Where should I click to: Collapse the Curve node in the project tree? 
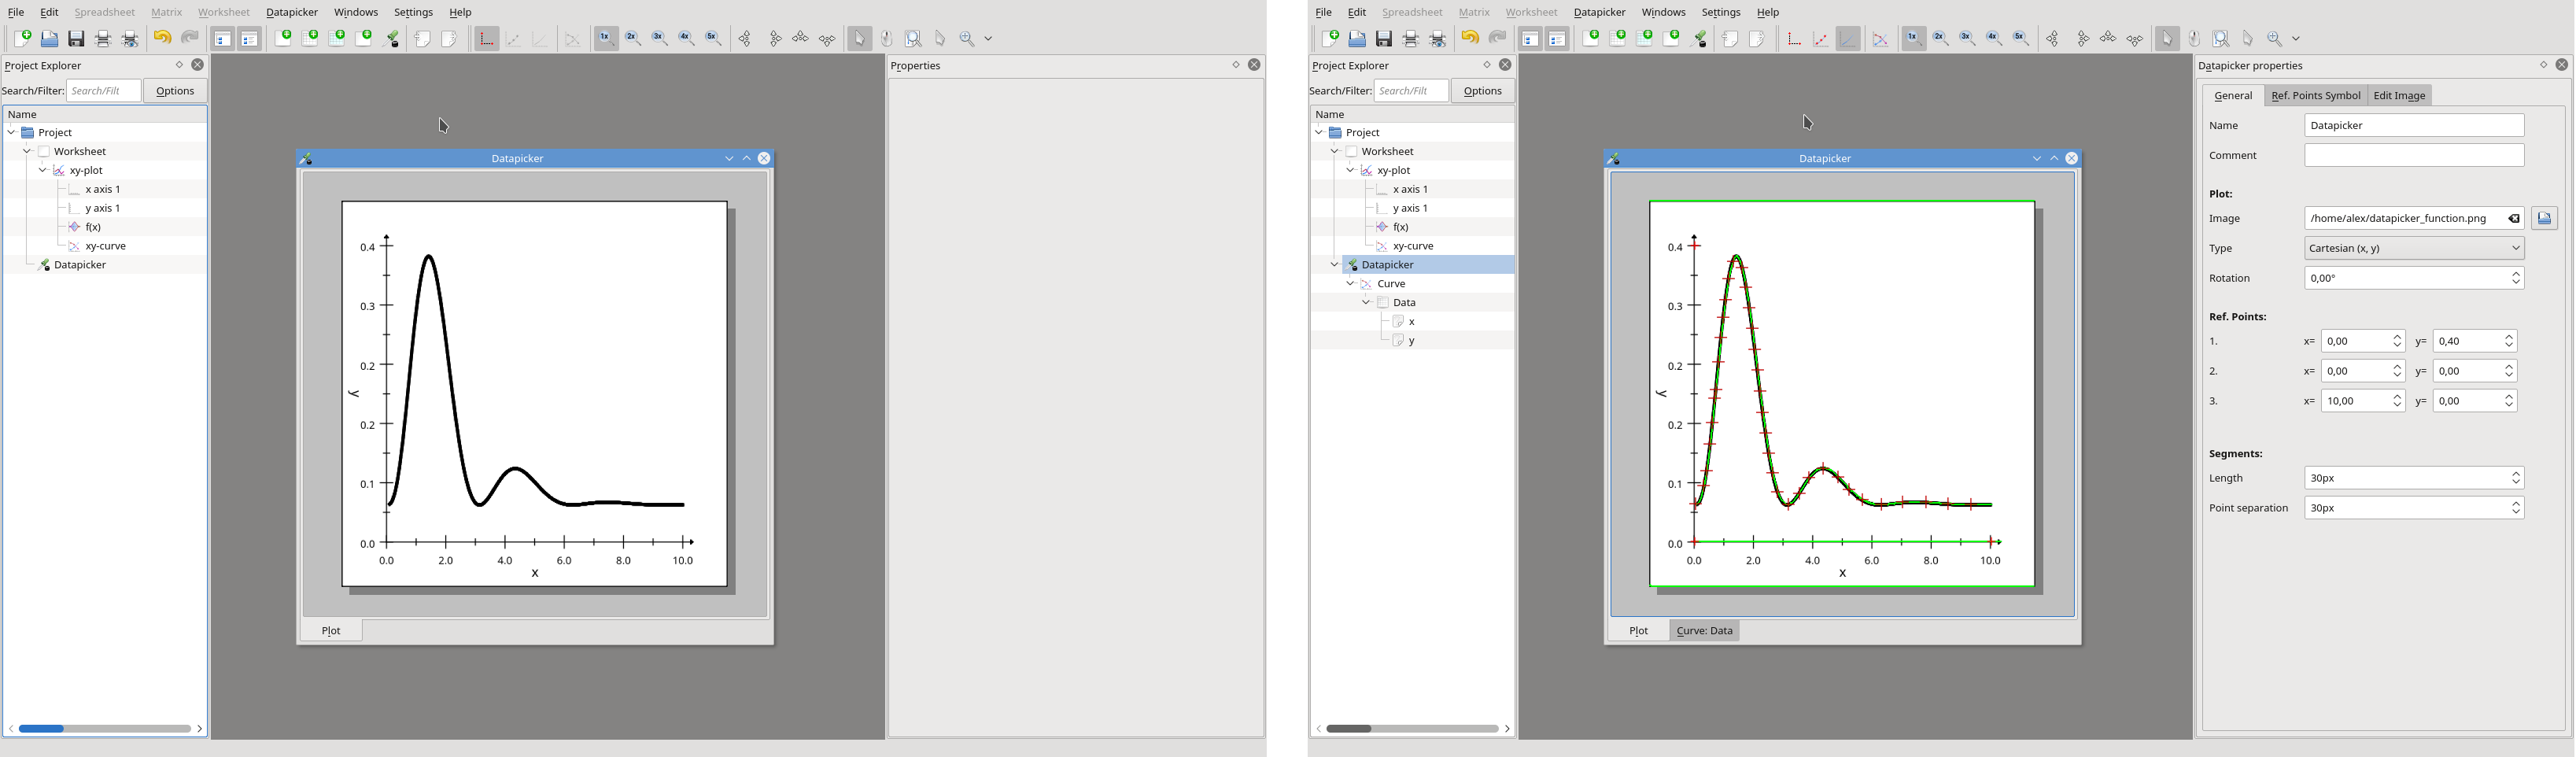(x=1350, y=284)
